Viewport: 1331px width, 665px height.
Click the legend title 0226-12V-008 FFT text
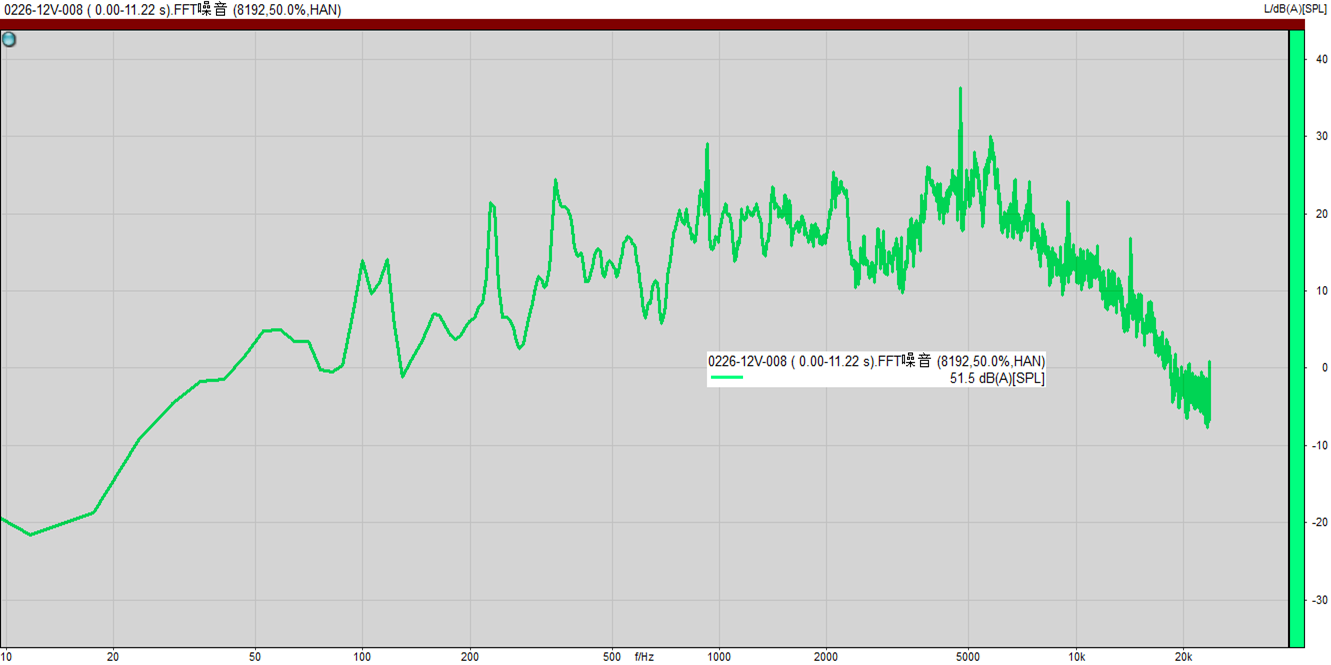(876, 361)
